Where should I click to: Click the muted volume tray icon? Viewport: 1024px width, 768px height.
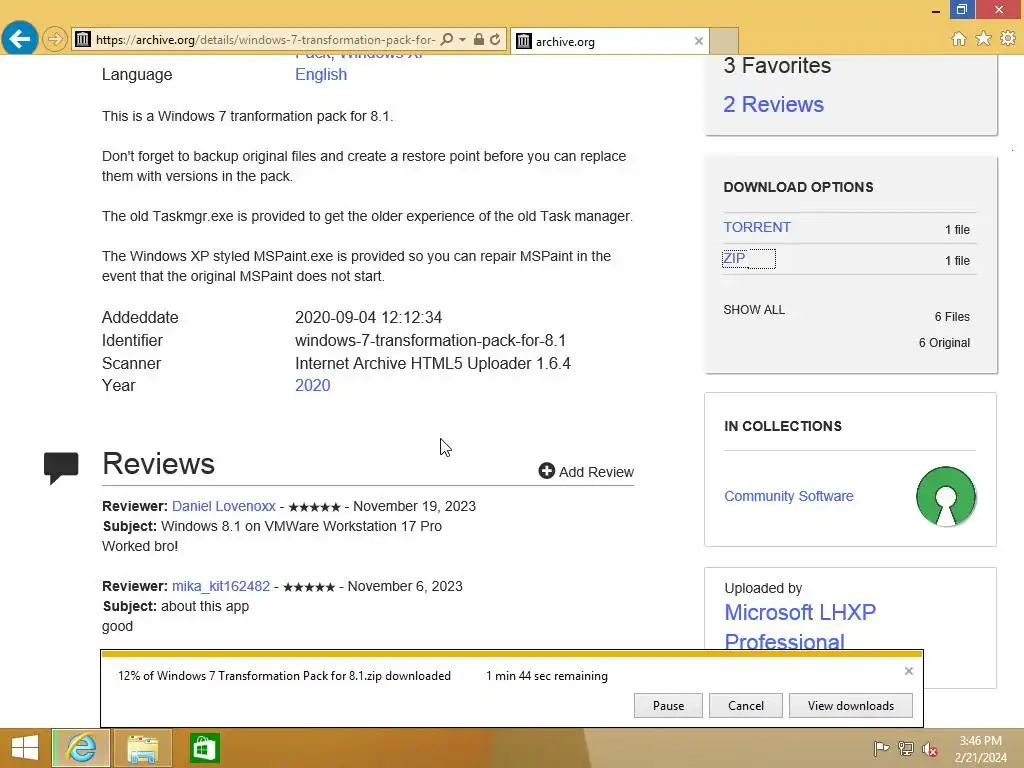[x=929, y=749]
